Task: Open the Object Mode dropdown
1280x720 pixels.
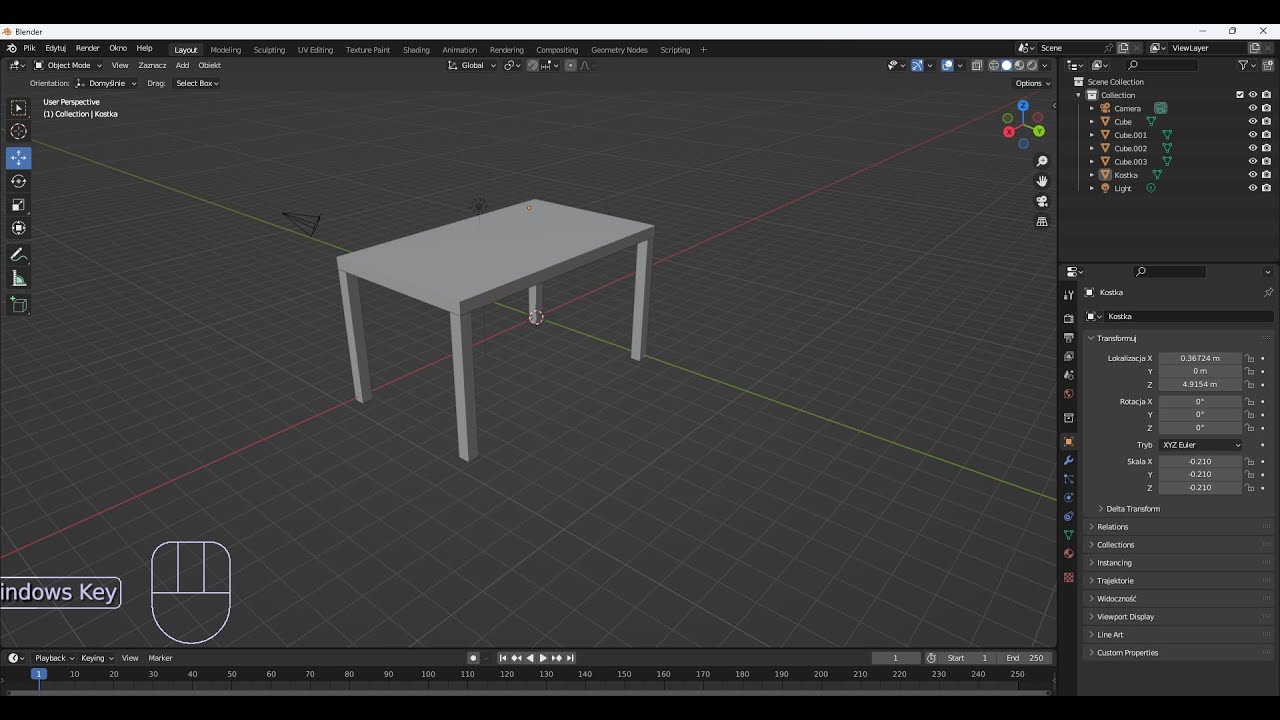Action: [x=68, y=65]
